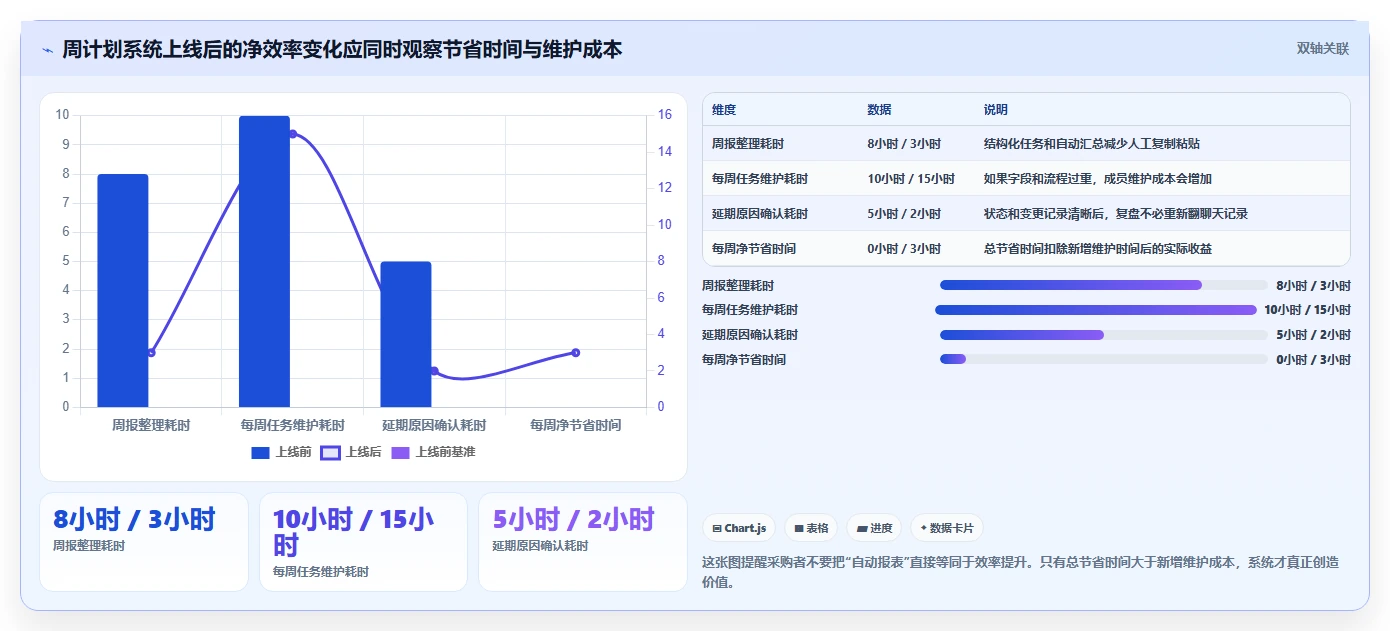
Task: Click the 5小时 / 2小时 value beside progress bar
Action: pyautogui.click(x=1313, y=335)
